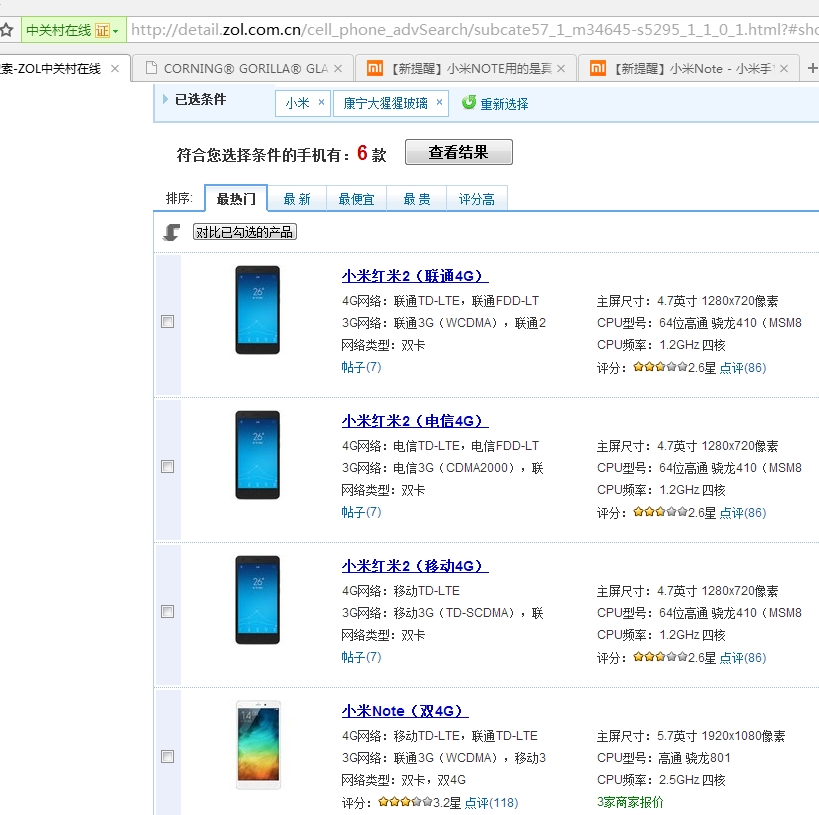Open the 中关村在线 bookmark dropdown arrow
Image resolution: width=819 pixels, height=815 pixels.
point(113,31)
